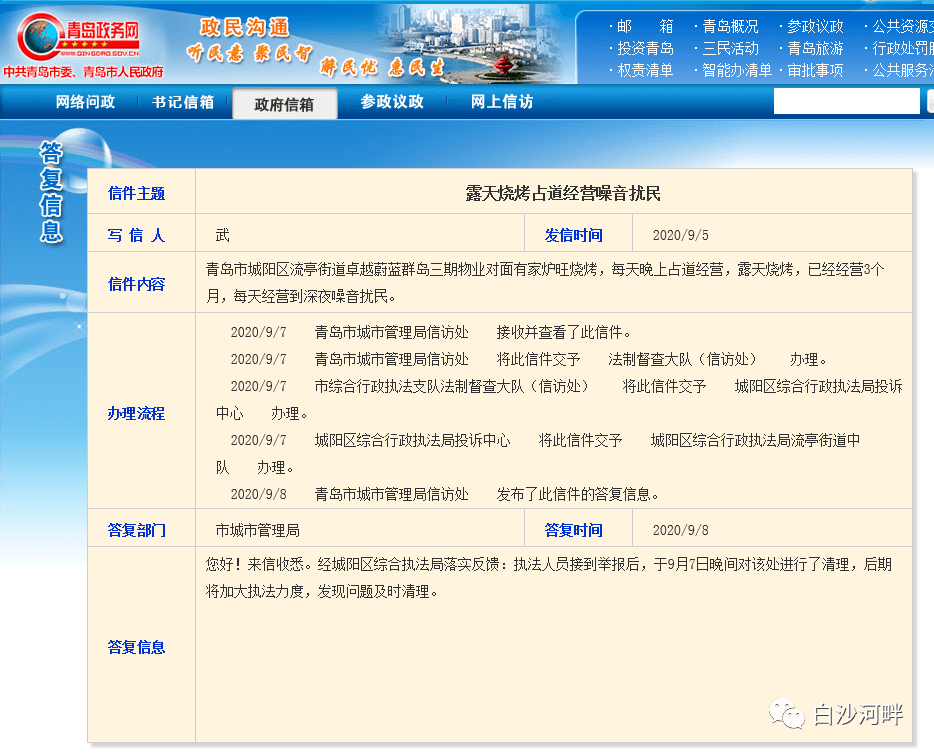Viewport: 934px width, 756px height.
Task: Click the sender name 武
Action: tap(222, 235)
